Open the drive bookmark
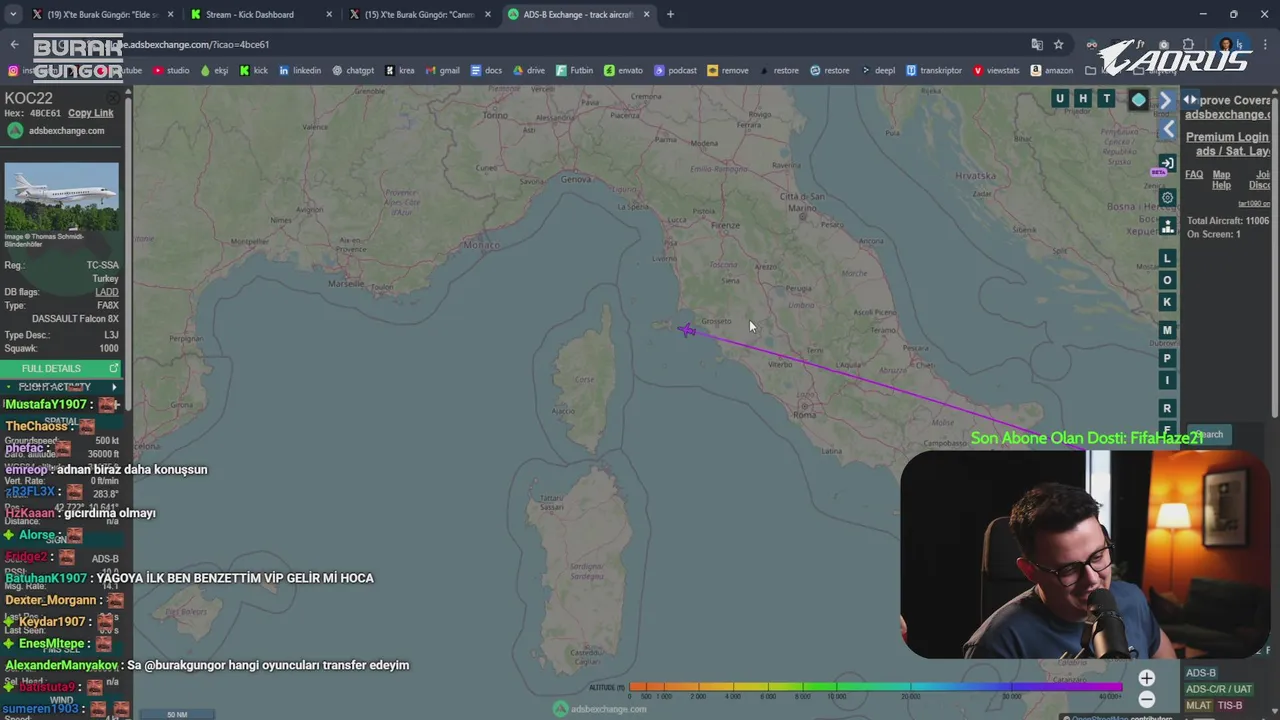The height and width of the screenshot is (720, 1280). tap(528, 71)
